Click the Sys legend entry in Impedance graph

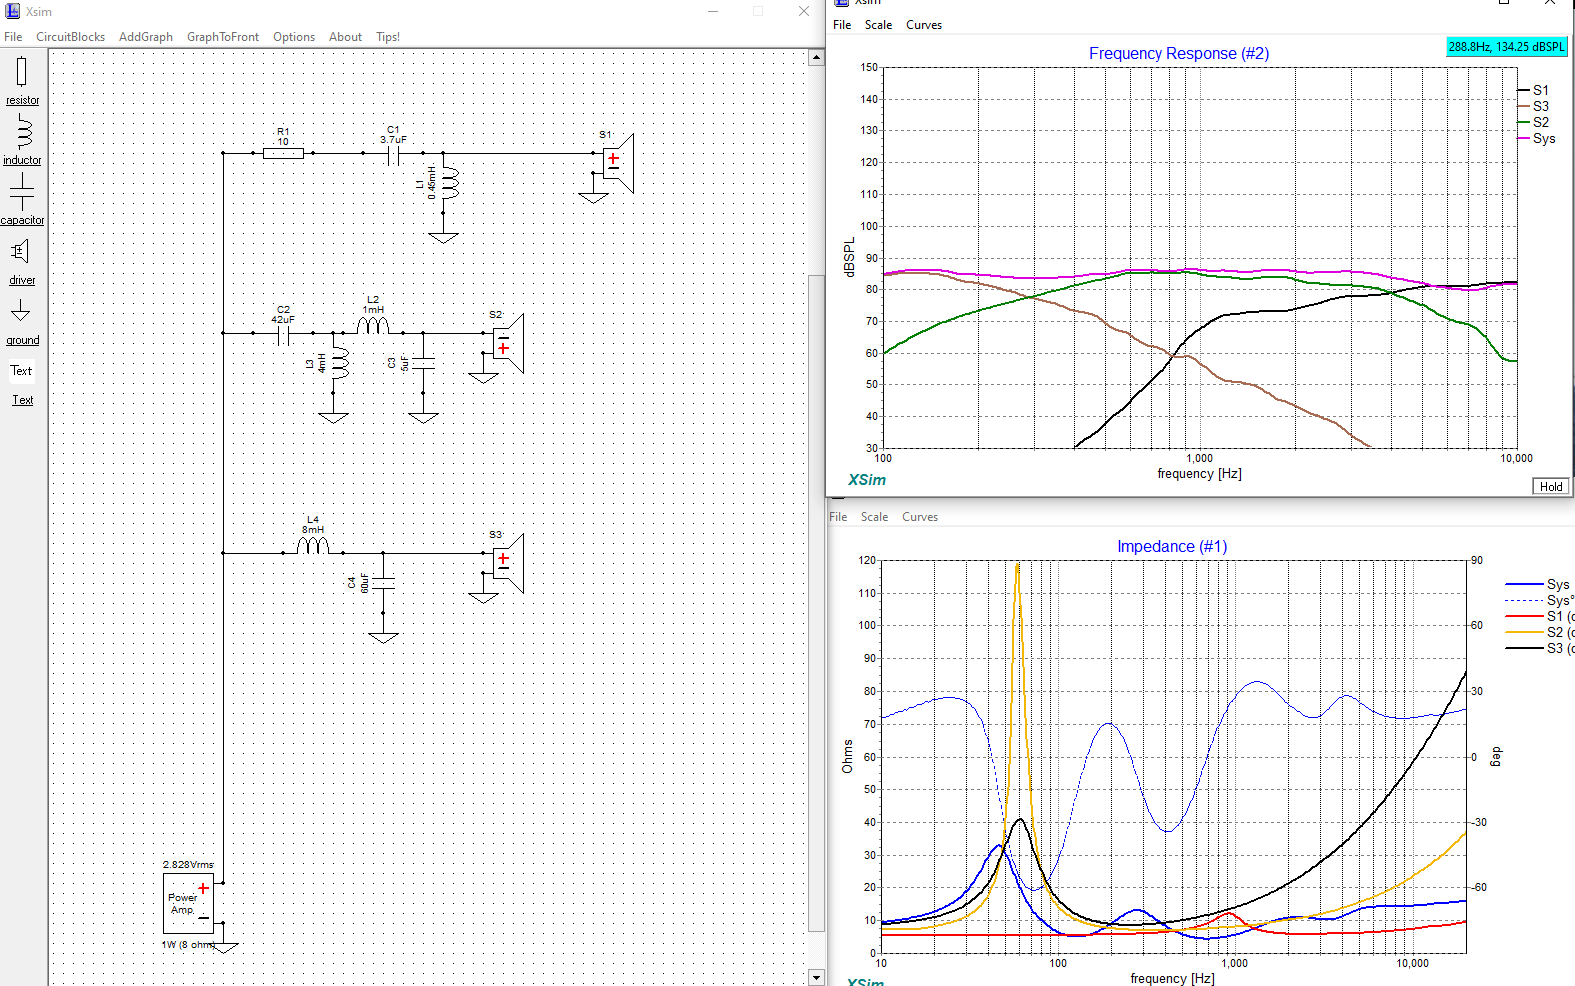[x=1538, y=584]
